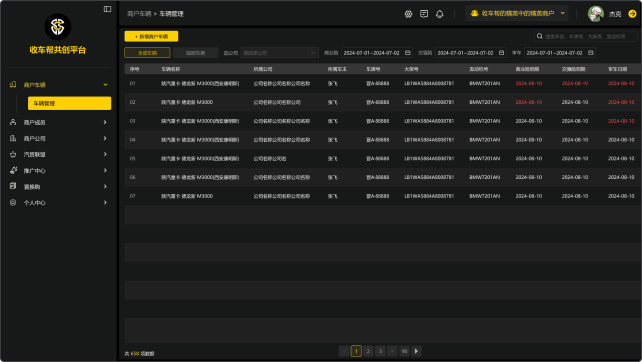
Task: Click the user avatar picture
Action: [x=596, y=14]
